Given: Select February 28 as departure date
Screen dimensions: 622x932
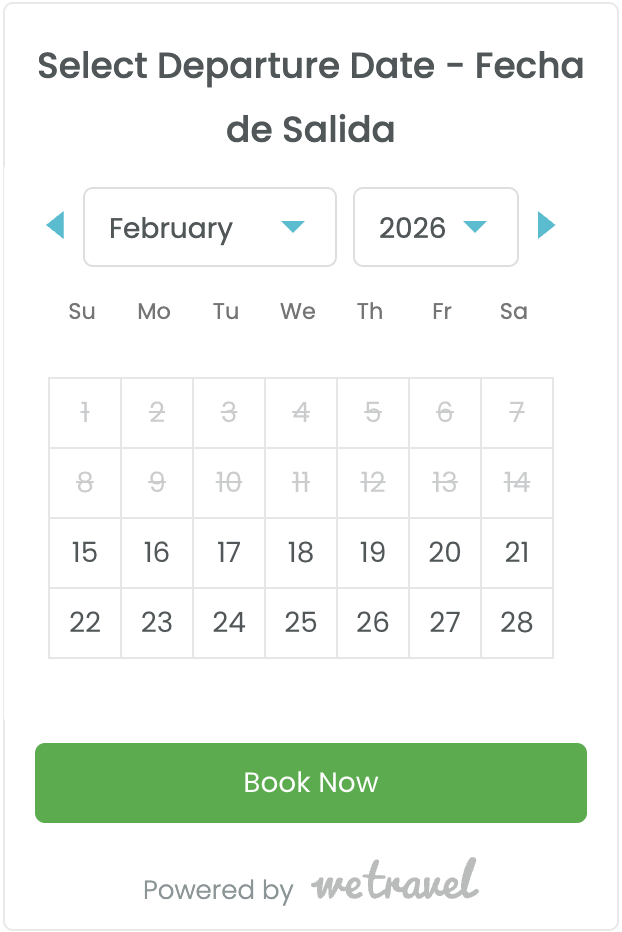Looking at the screenshot, I should pyautogui.click(x=517, y=623).
